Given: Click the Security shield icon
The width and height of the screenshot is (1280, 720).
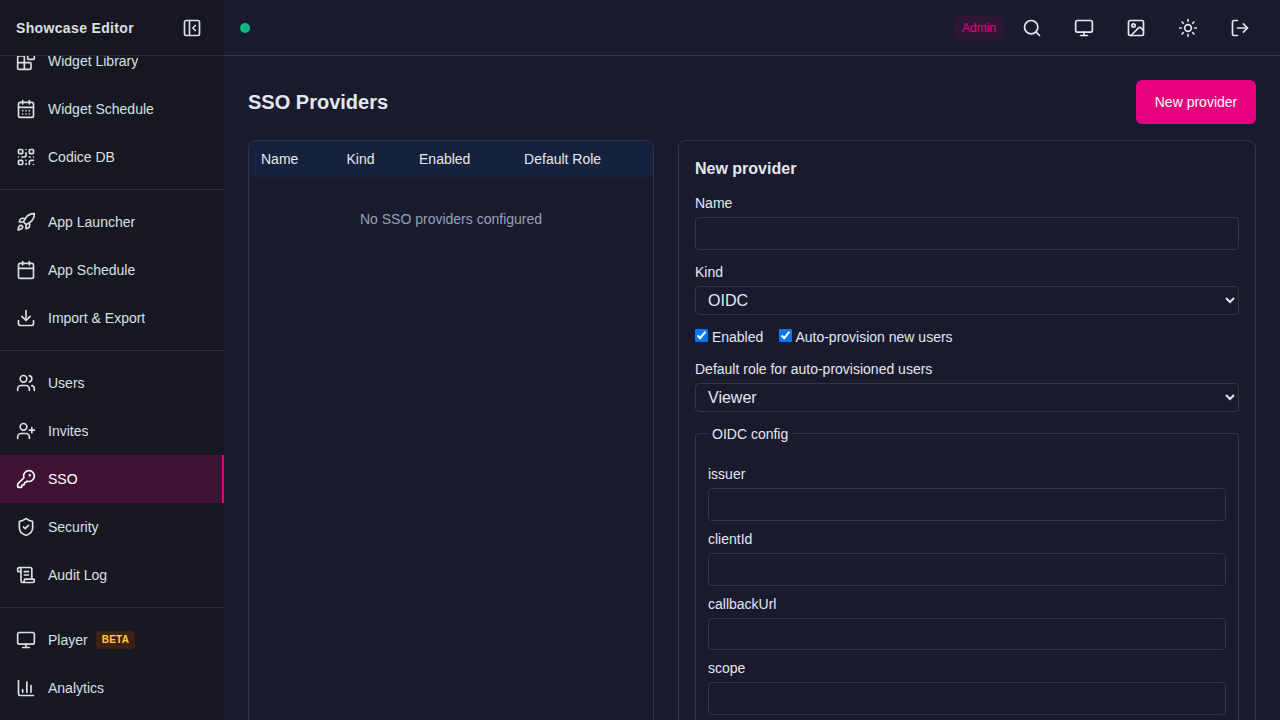Looking at the screenshot, I should [x=26, y=527].
